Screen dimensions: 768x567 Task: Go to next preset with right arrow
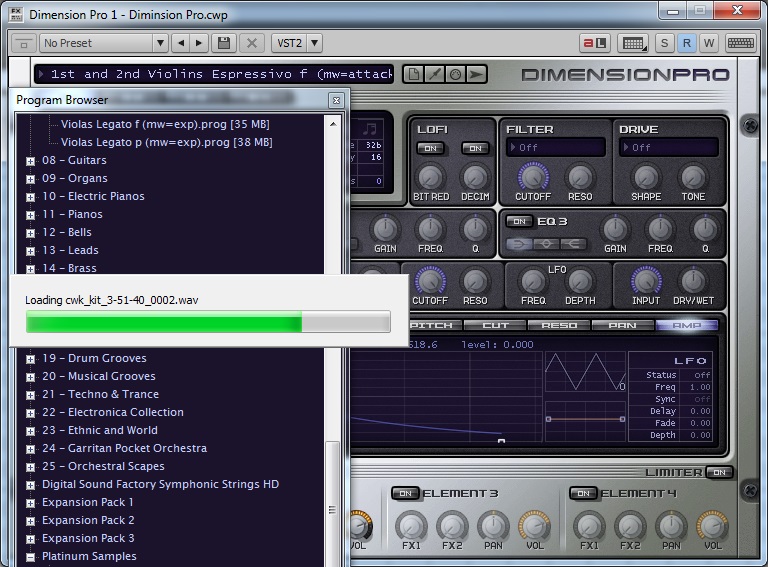[x=199, y=43]
